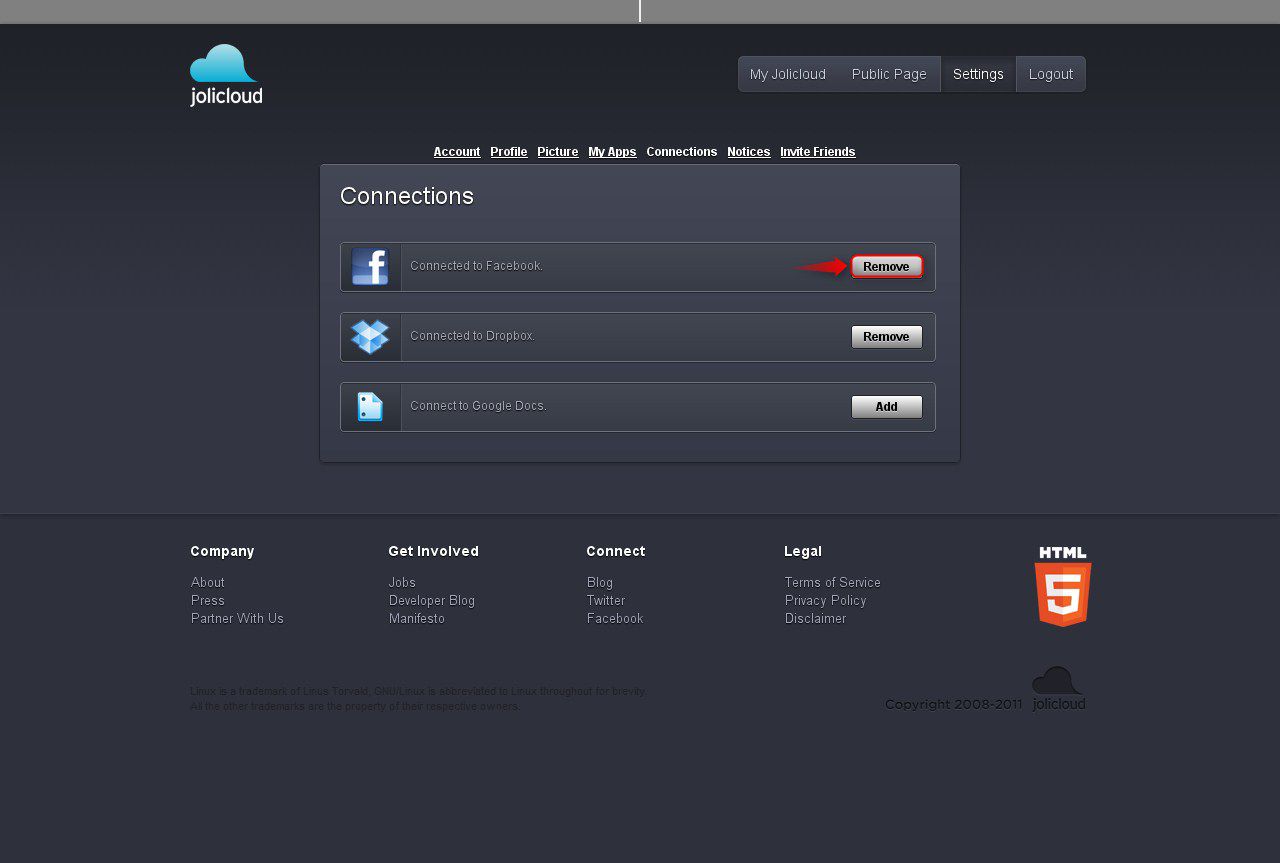Open the Terms of Service link
Viewport: 1280px width, 863px height.
point(832,582)
